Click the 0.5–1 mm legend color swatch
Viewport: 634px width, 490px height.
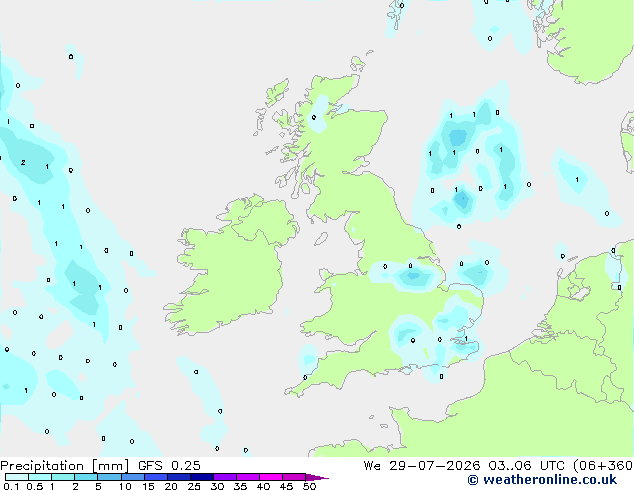tap(40, 477)
